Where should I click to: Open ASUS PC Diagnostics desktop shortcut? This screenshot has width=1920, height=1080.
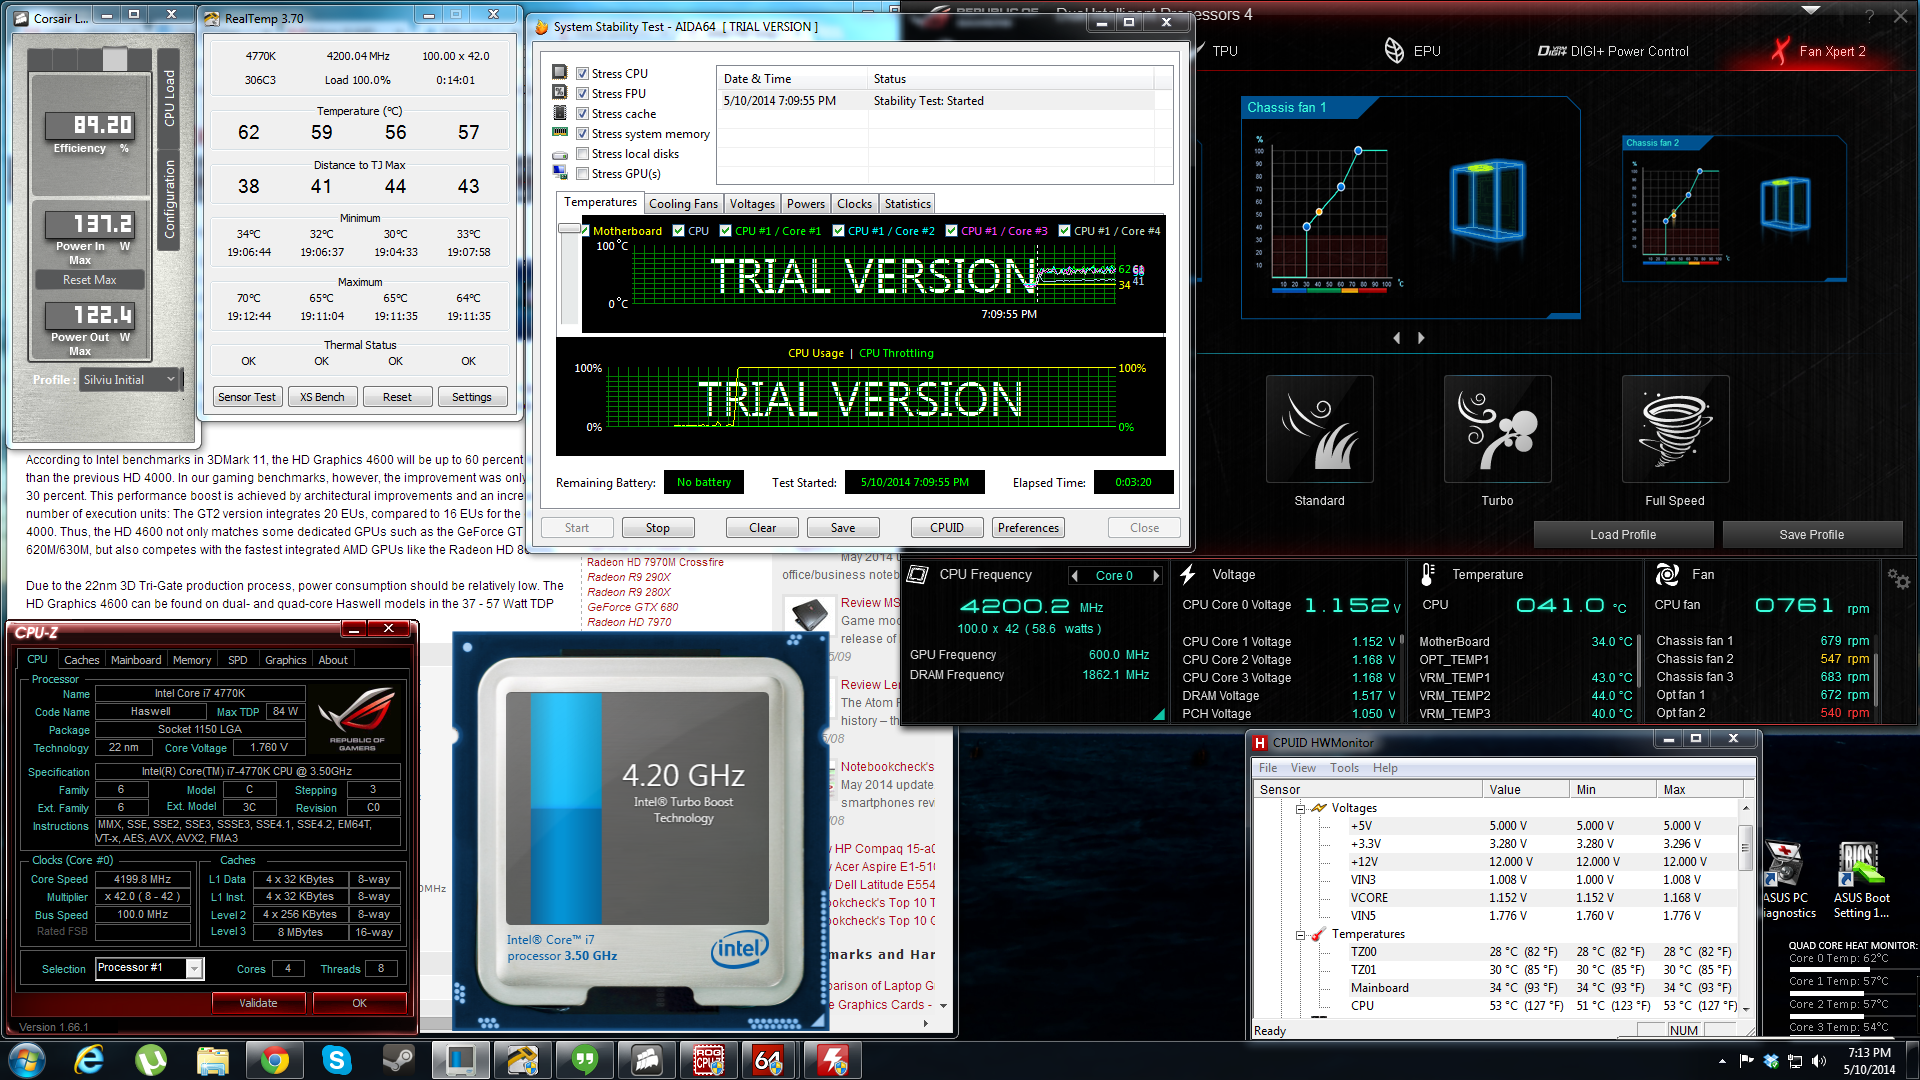(x=1787, y=880)
